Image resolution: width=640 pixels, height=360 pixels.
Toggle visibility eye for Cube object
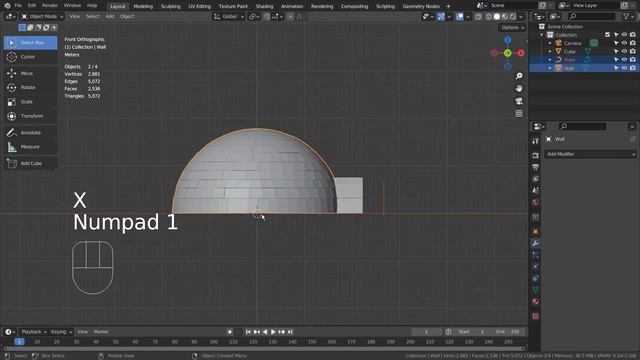tap(624, 51)
